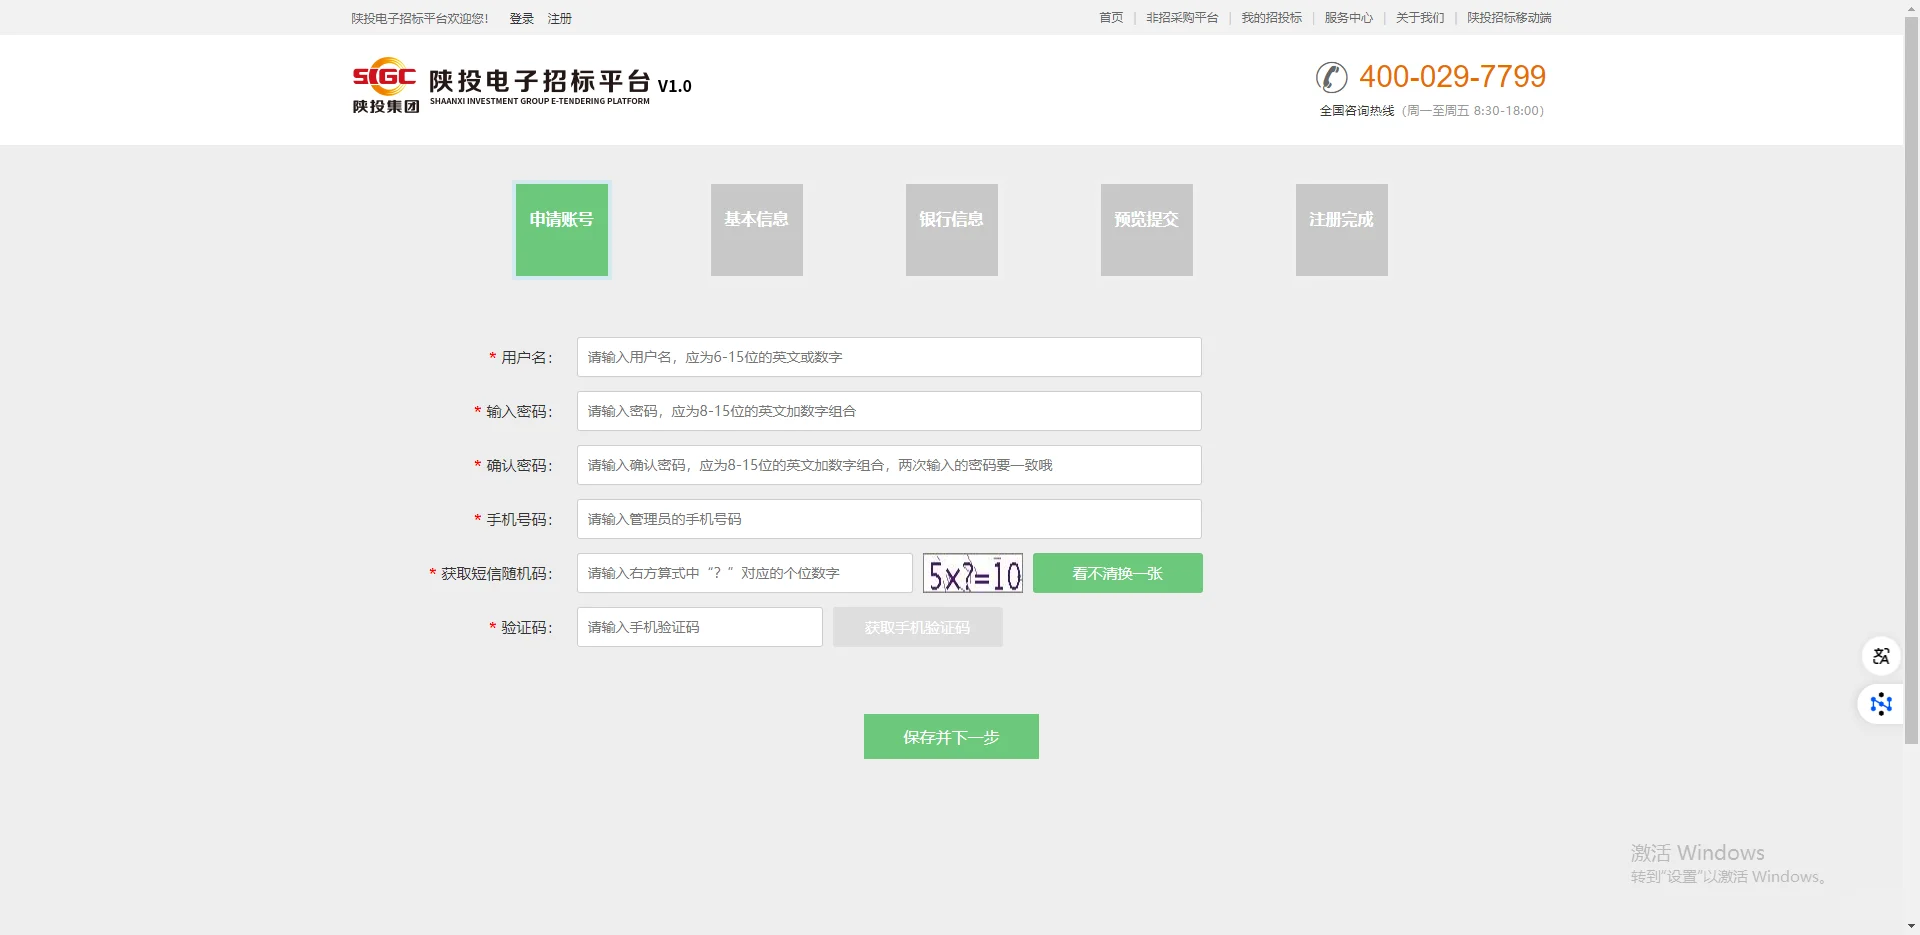The width and height of the screenshot is (1920, 935).
Task: Select the 基本信息 step
Action: click(x=755, y=229)
